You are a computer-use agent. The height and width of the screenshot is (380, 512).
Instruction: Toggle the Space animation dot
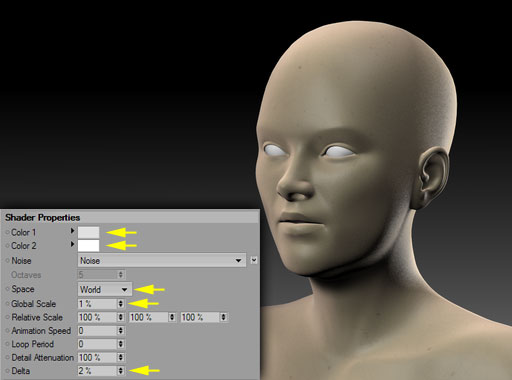7,289
